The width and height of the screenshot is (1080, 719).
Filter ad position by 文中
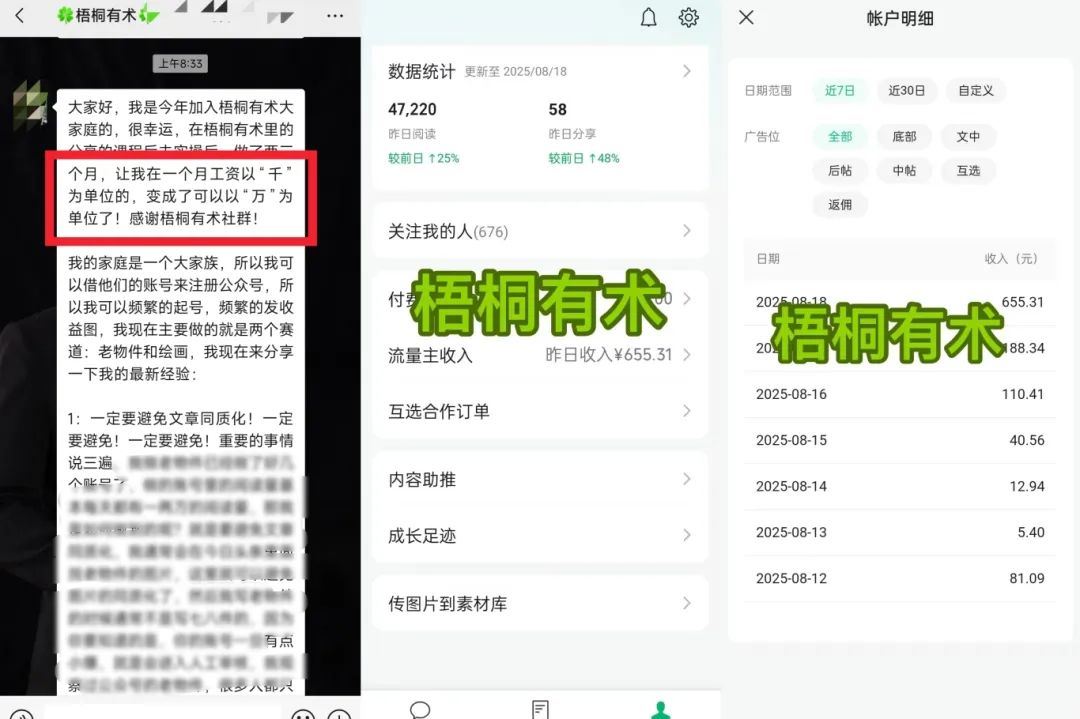(x=968, y=137)
